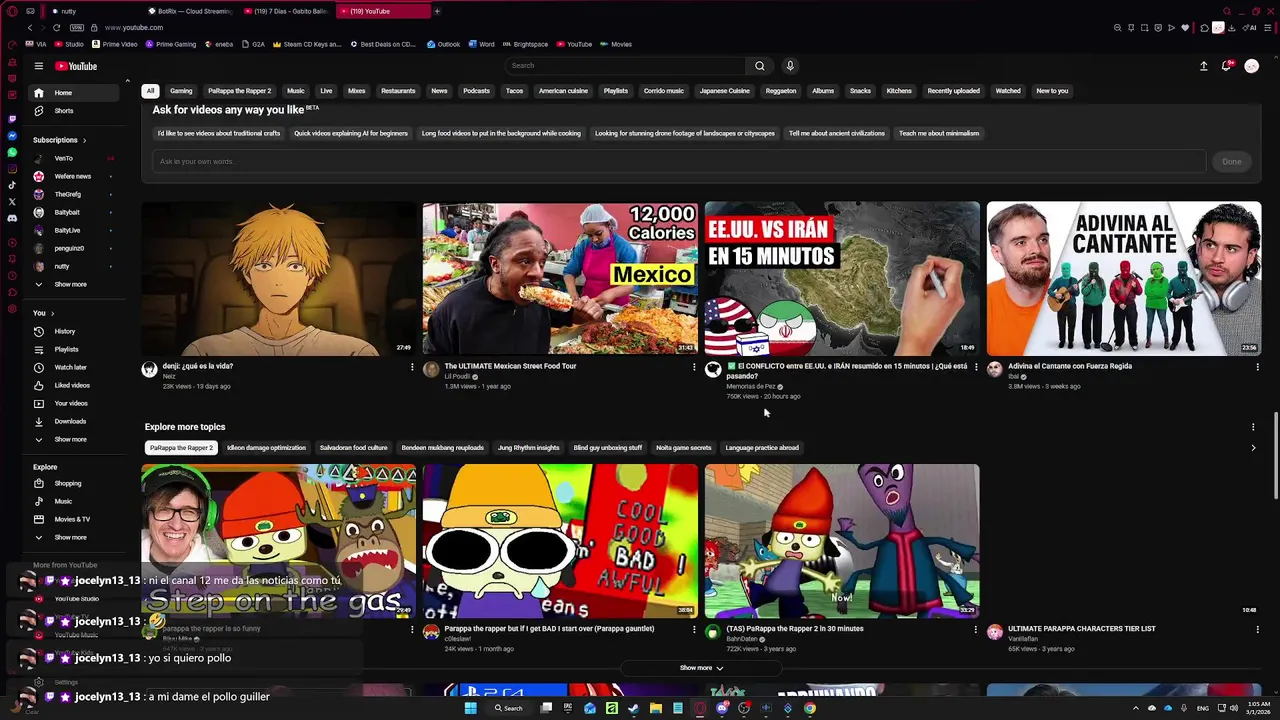The image size is (1280, 720).
Task: Open the VenTo subscription channel
Action: [x=72, y=158]
